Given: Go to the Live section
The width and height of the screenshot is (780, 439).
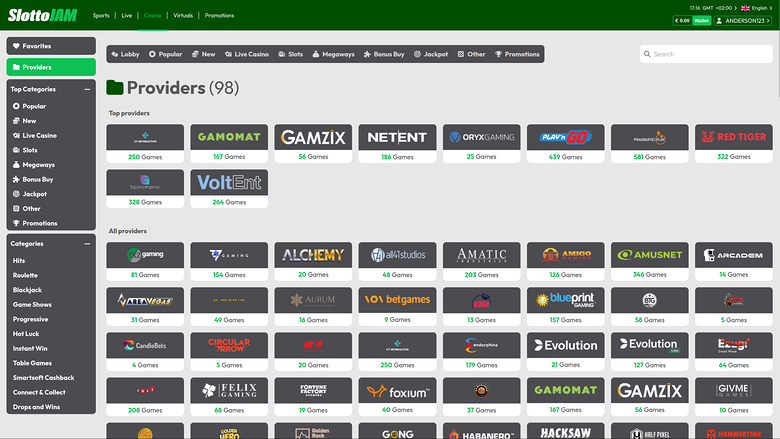Looking at the screenshot, I should coord(127,15).
